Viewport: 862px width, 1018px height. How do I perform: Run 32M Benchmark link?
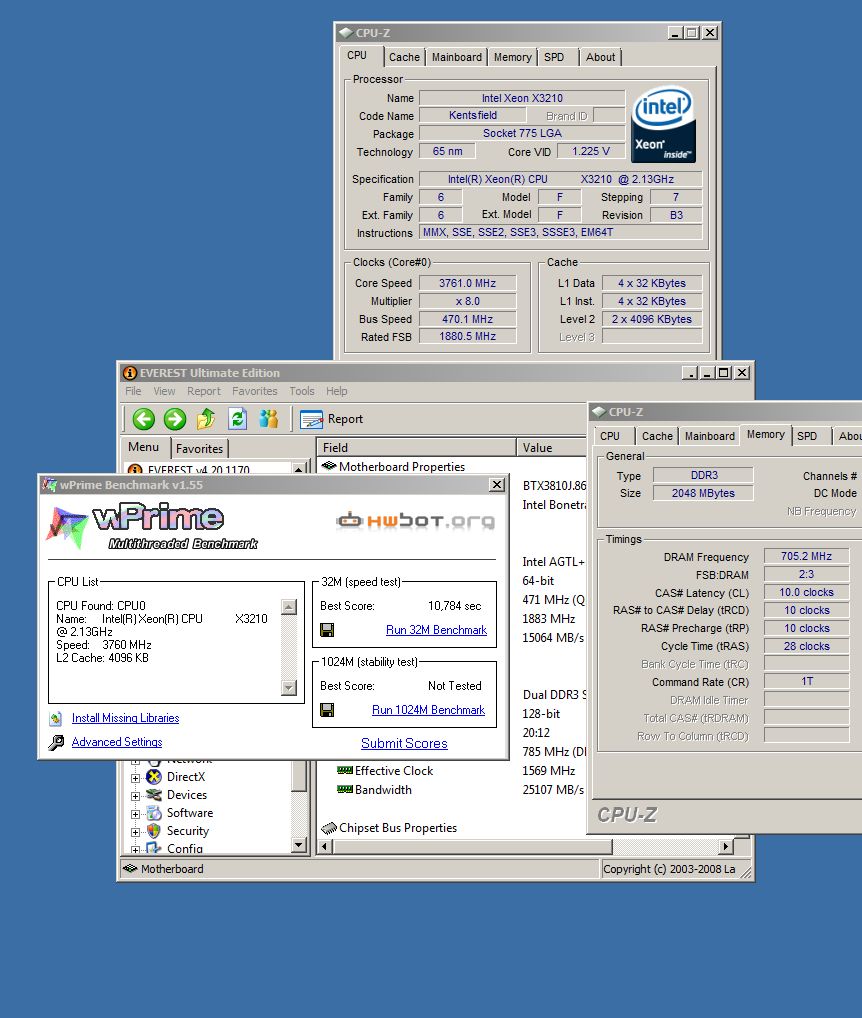pyautogui.click(x=436, y=630)
